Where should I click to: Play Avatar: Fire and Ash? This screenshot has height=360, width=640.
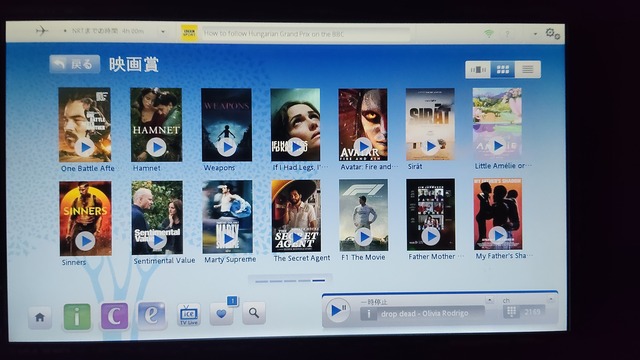point(362,146)
